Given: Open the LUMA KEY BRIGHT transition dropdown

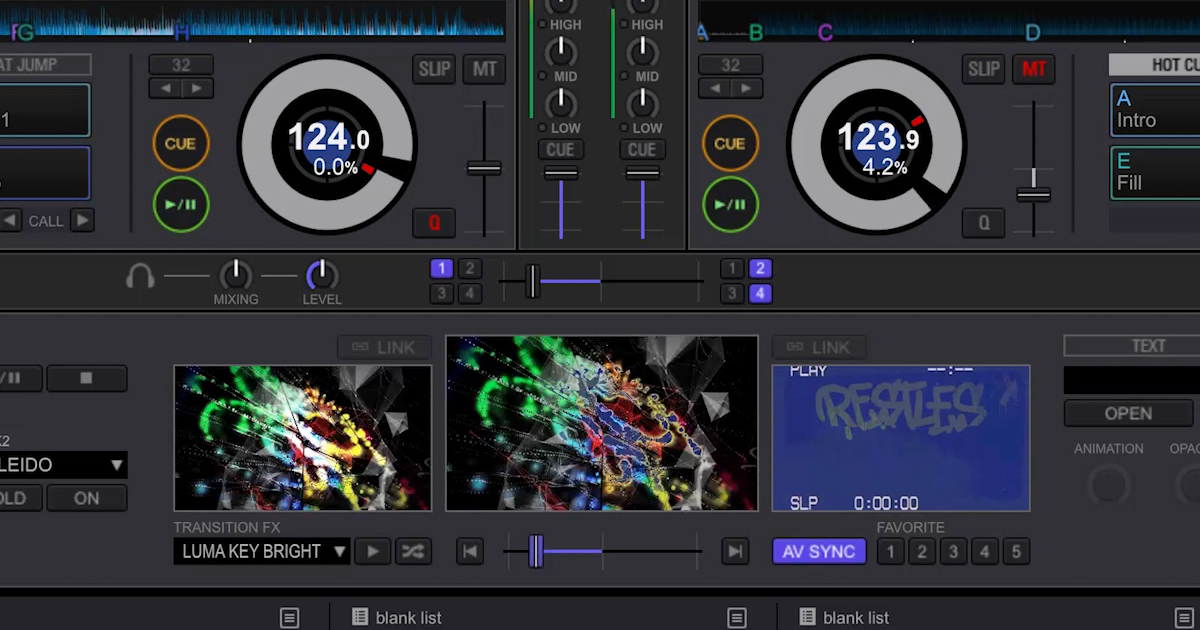Looking at the screenshot, I should pos(261,551).
